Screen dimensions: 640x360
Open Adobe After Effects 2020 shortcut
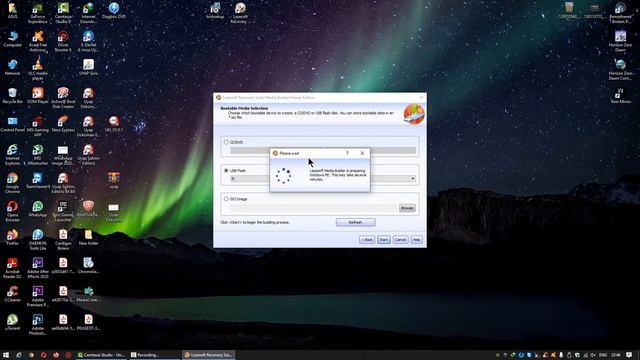[38, 267]
